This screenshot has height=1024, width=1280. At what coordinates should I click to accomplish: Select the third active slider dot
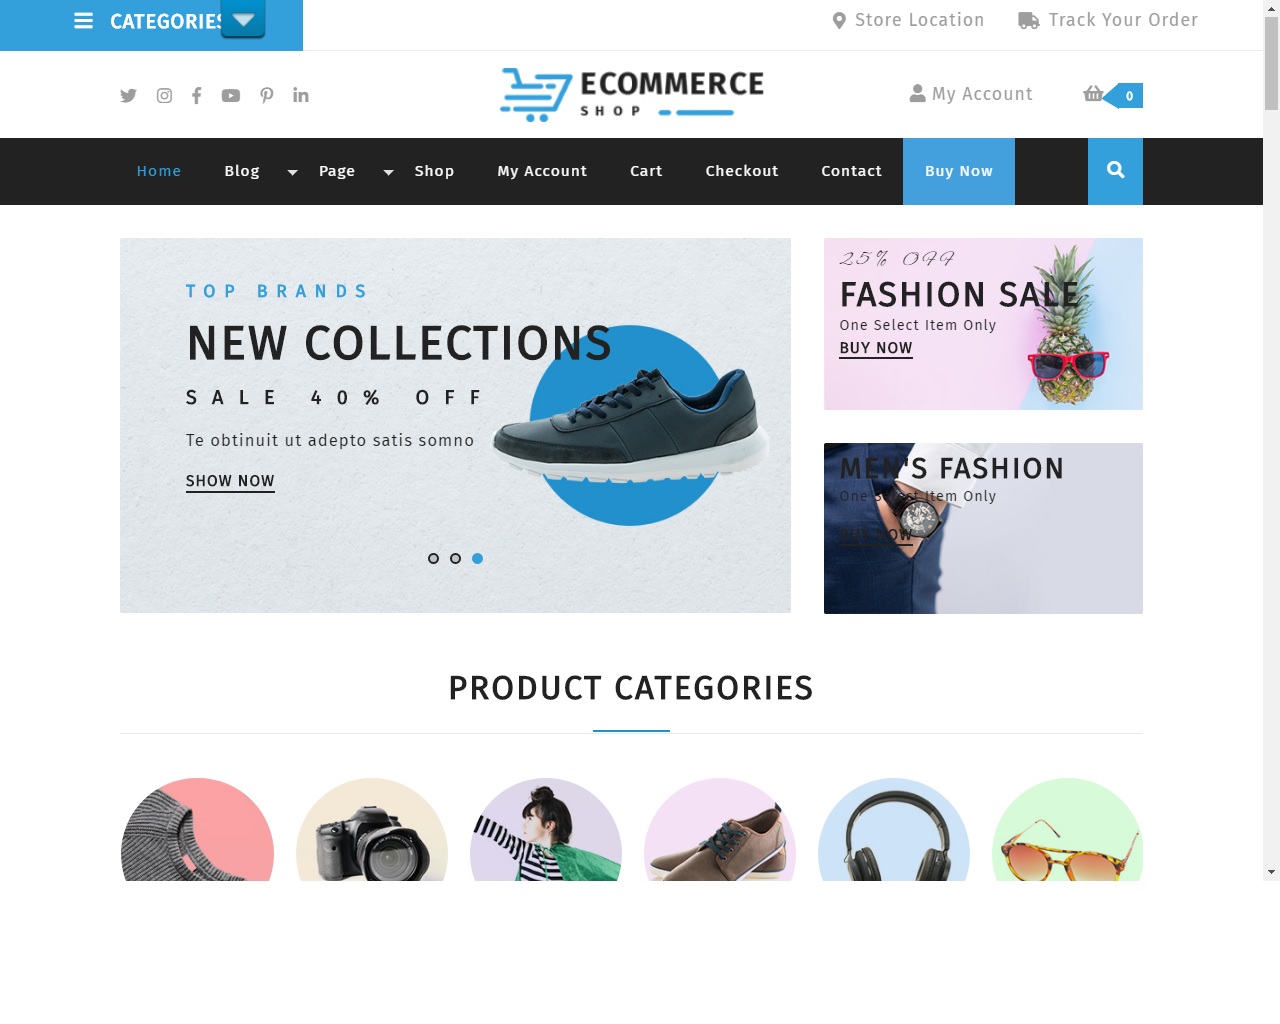pyautogui.click(x=477, y=559)
